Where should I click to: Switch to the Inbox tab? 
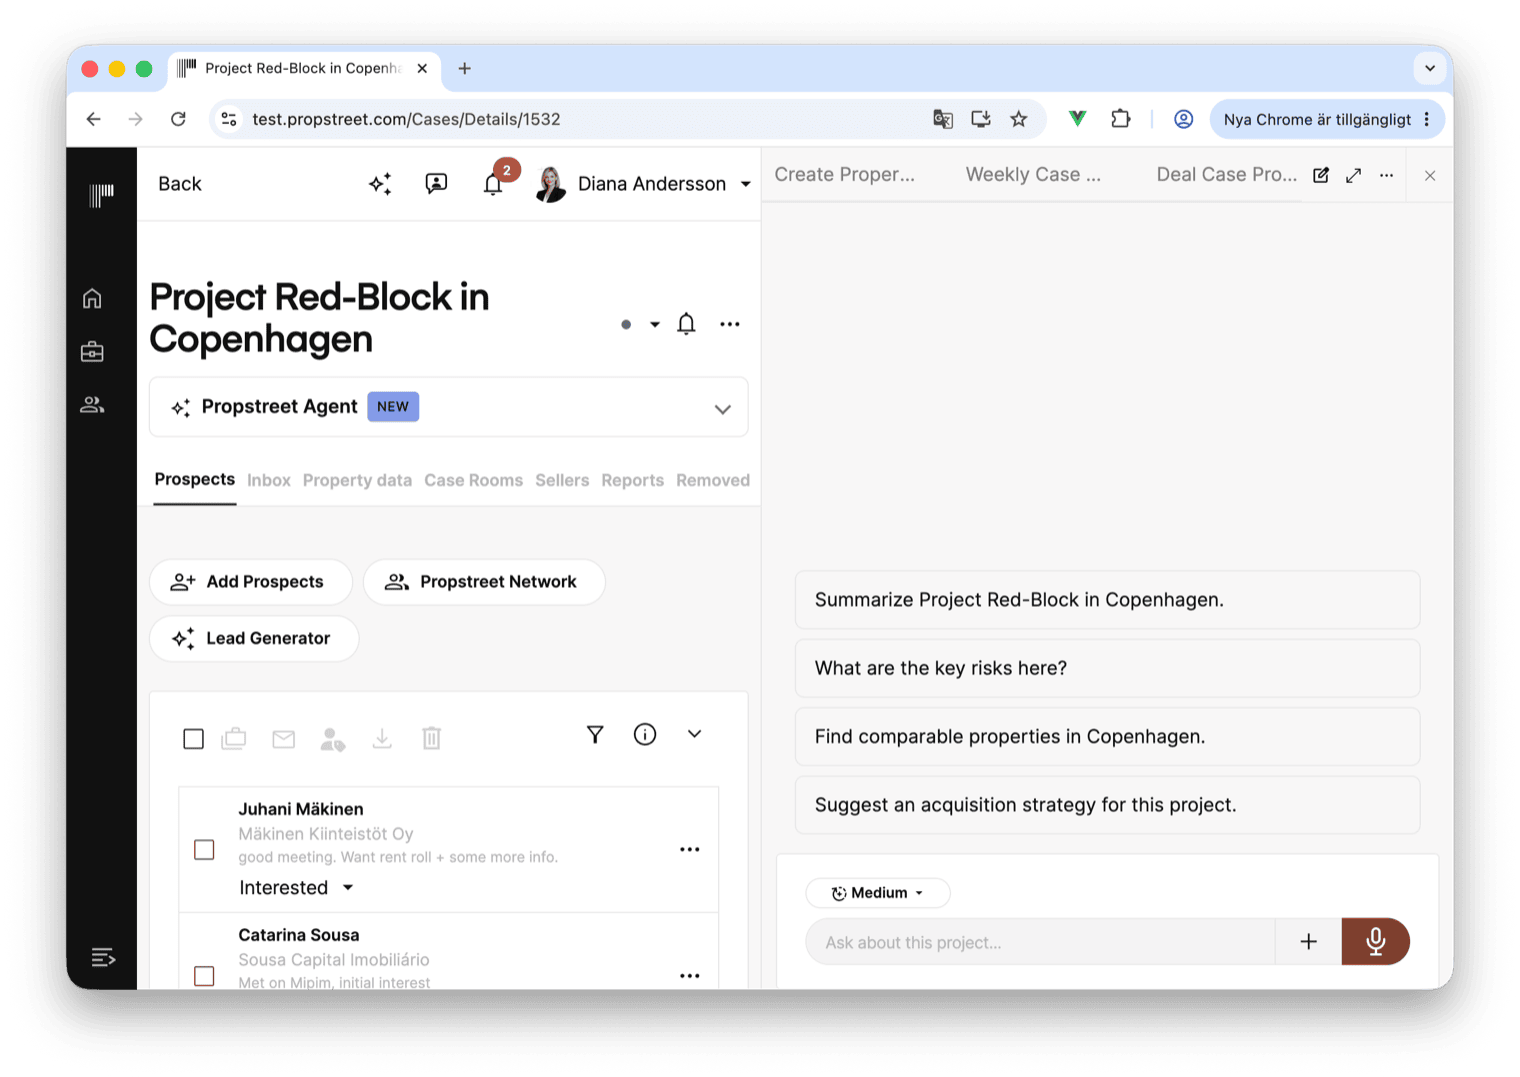click(x=269, y=480)
